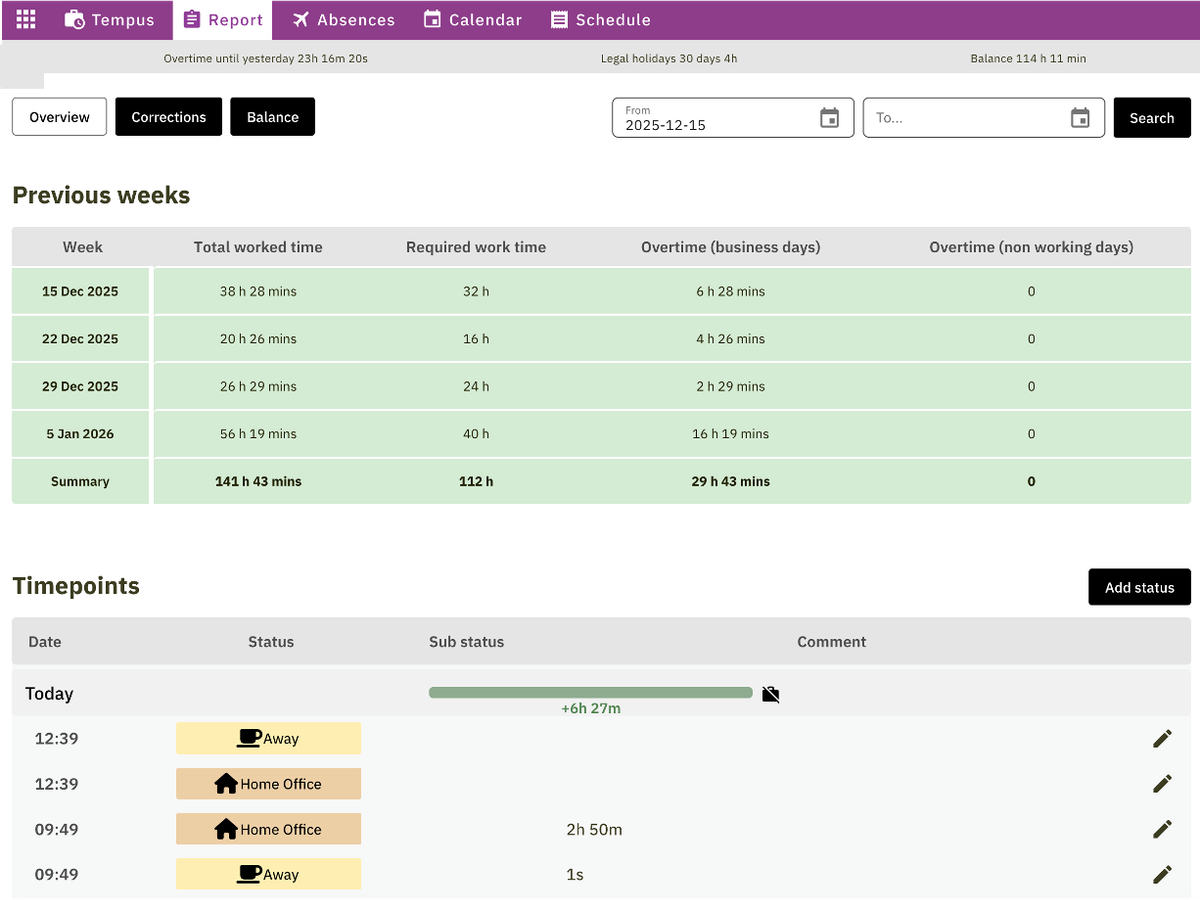Viewport: 1200px width, 900px height.
Task: Select the "15 Dec 2025" week cell
Action: [x=80, y=291]
